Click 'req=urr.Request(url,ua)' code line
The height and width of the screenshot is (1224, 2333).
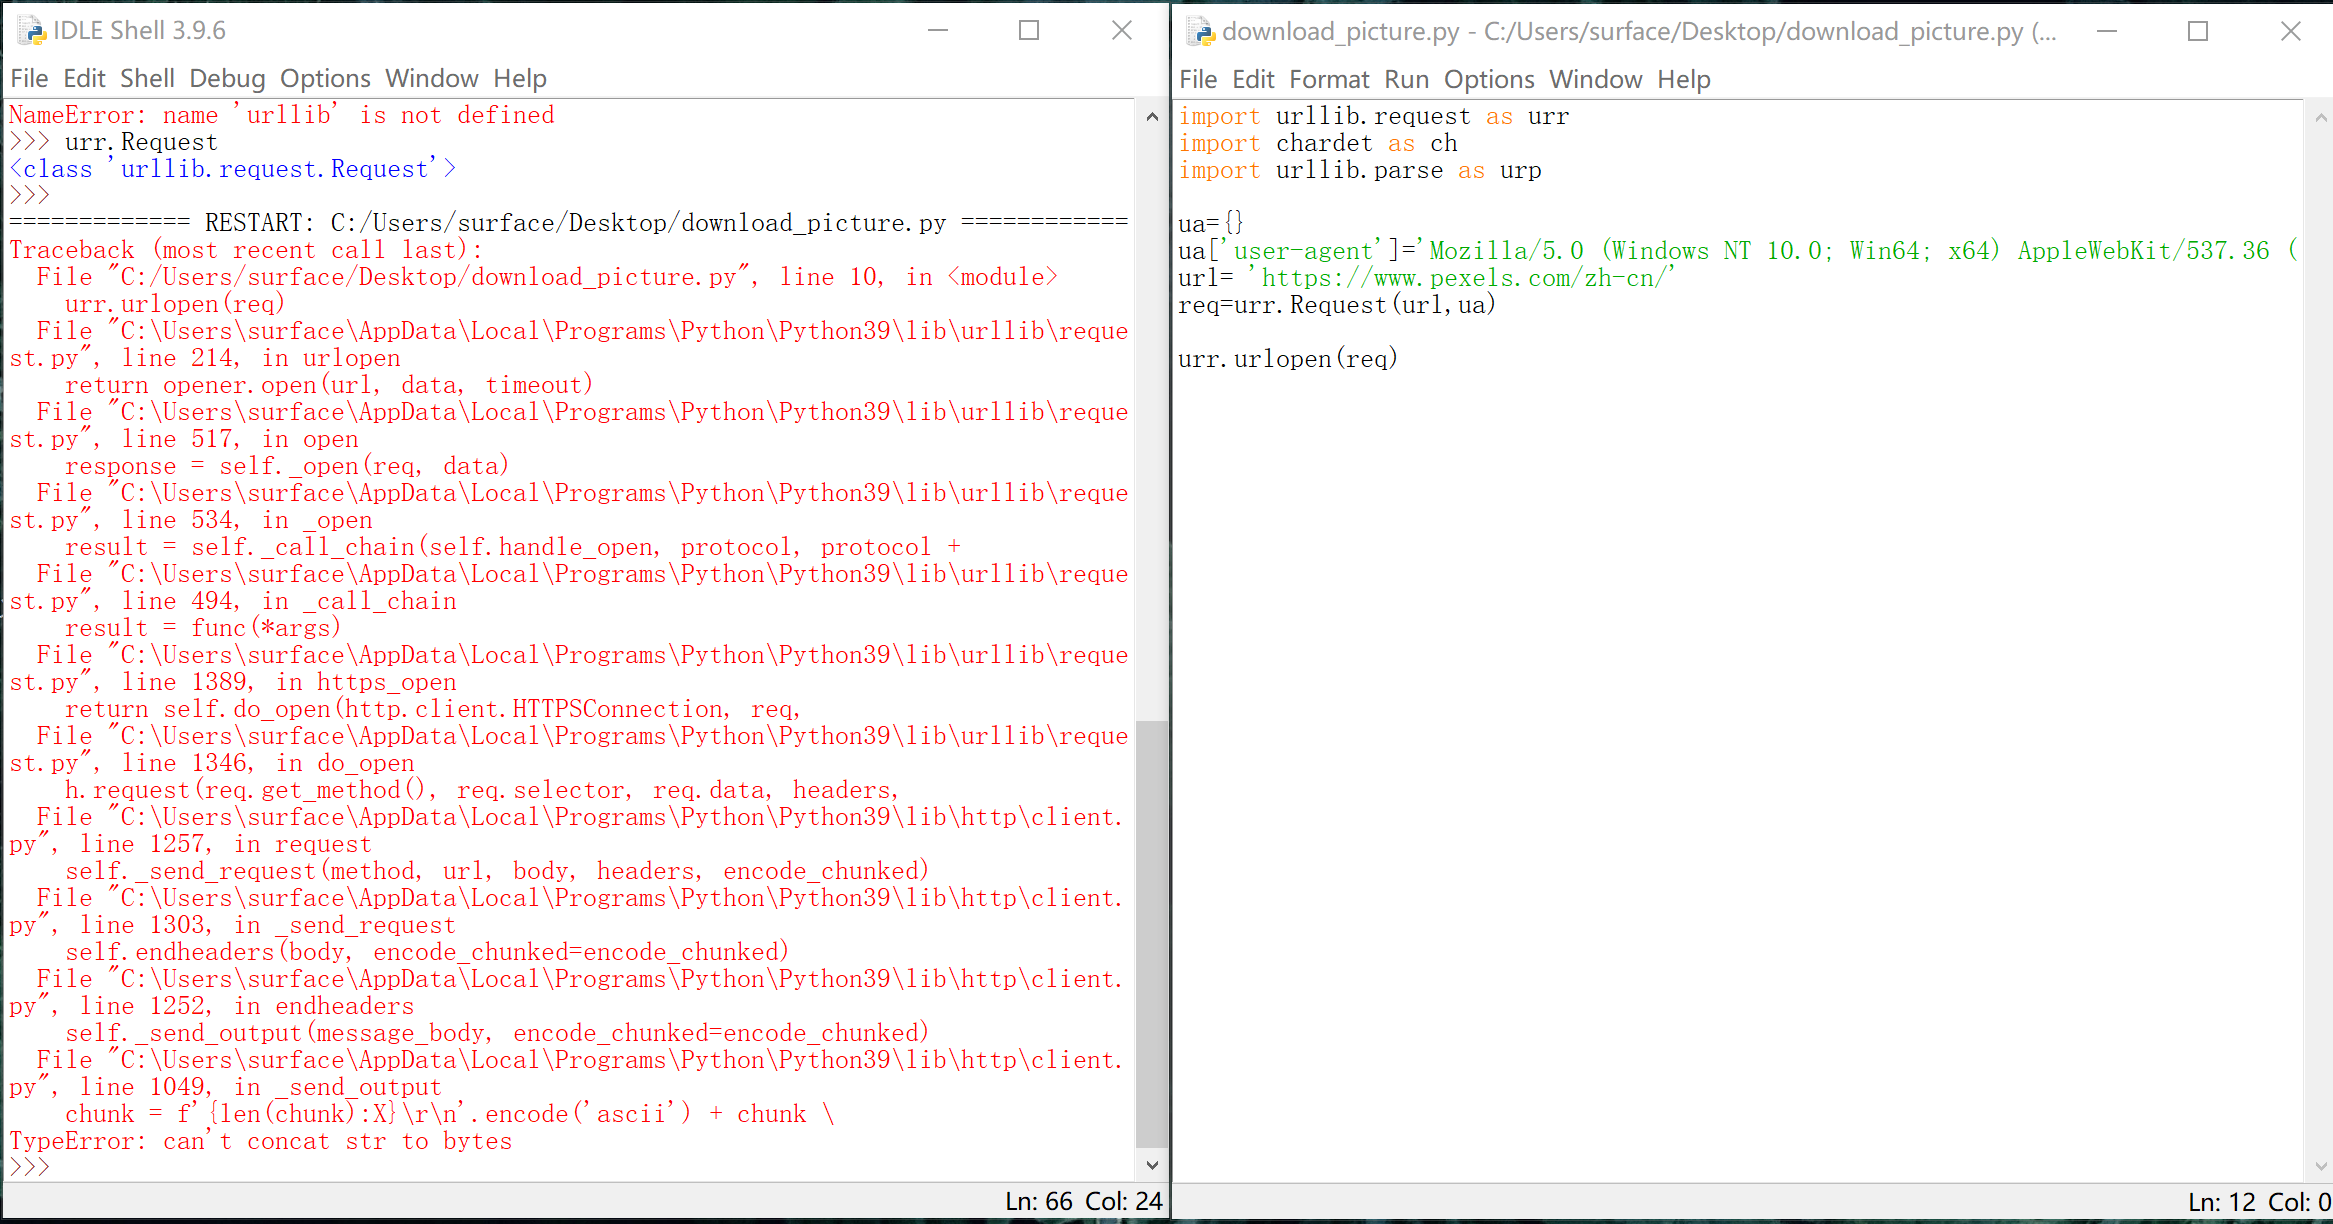[1337, 305]
